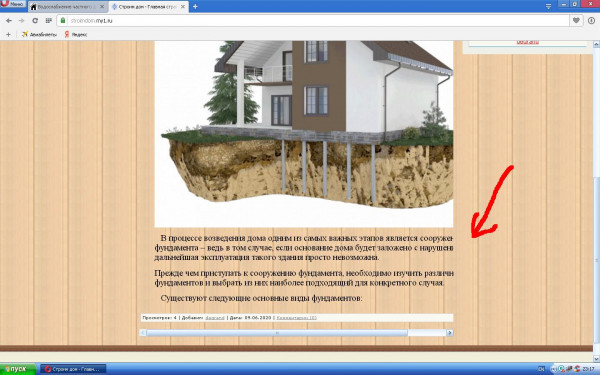The width and height of the screenshot is (600, 375).
Task: Click the horizontal scrollbar right arrow
Action: [450, 333]
